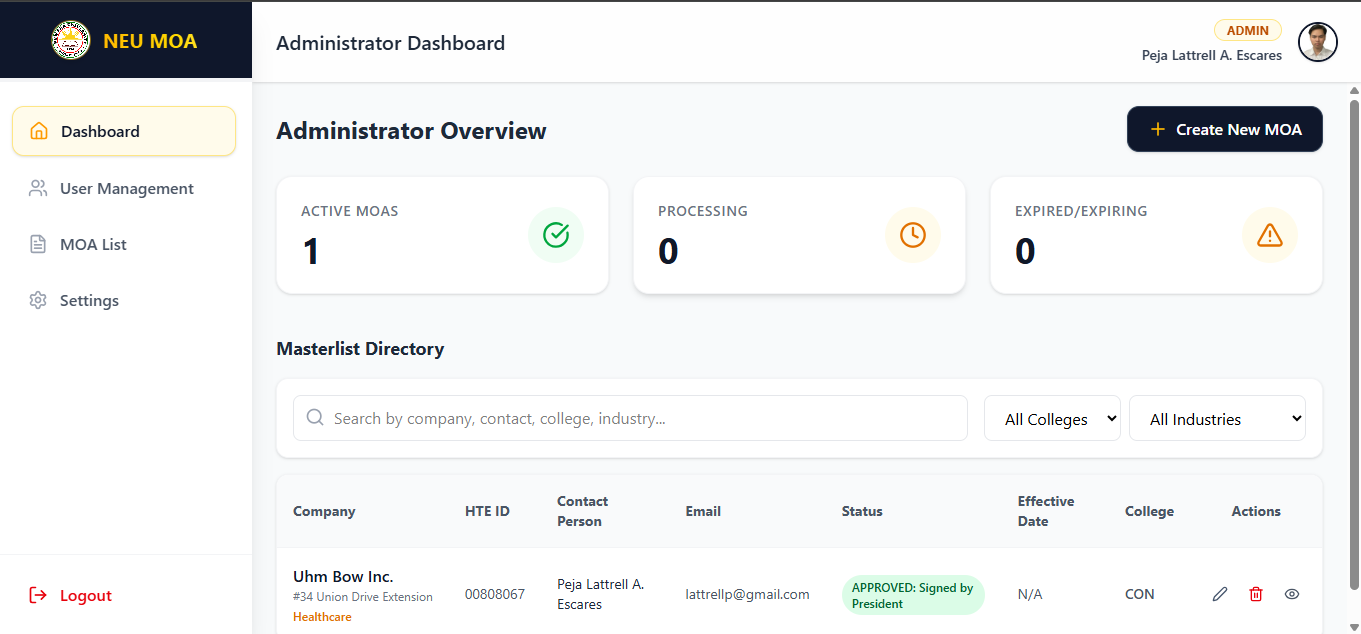The height and width of the screenshot is (634, 1361).
Task: Click the user profile avatar photo
Action: point(1318,42)
